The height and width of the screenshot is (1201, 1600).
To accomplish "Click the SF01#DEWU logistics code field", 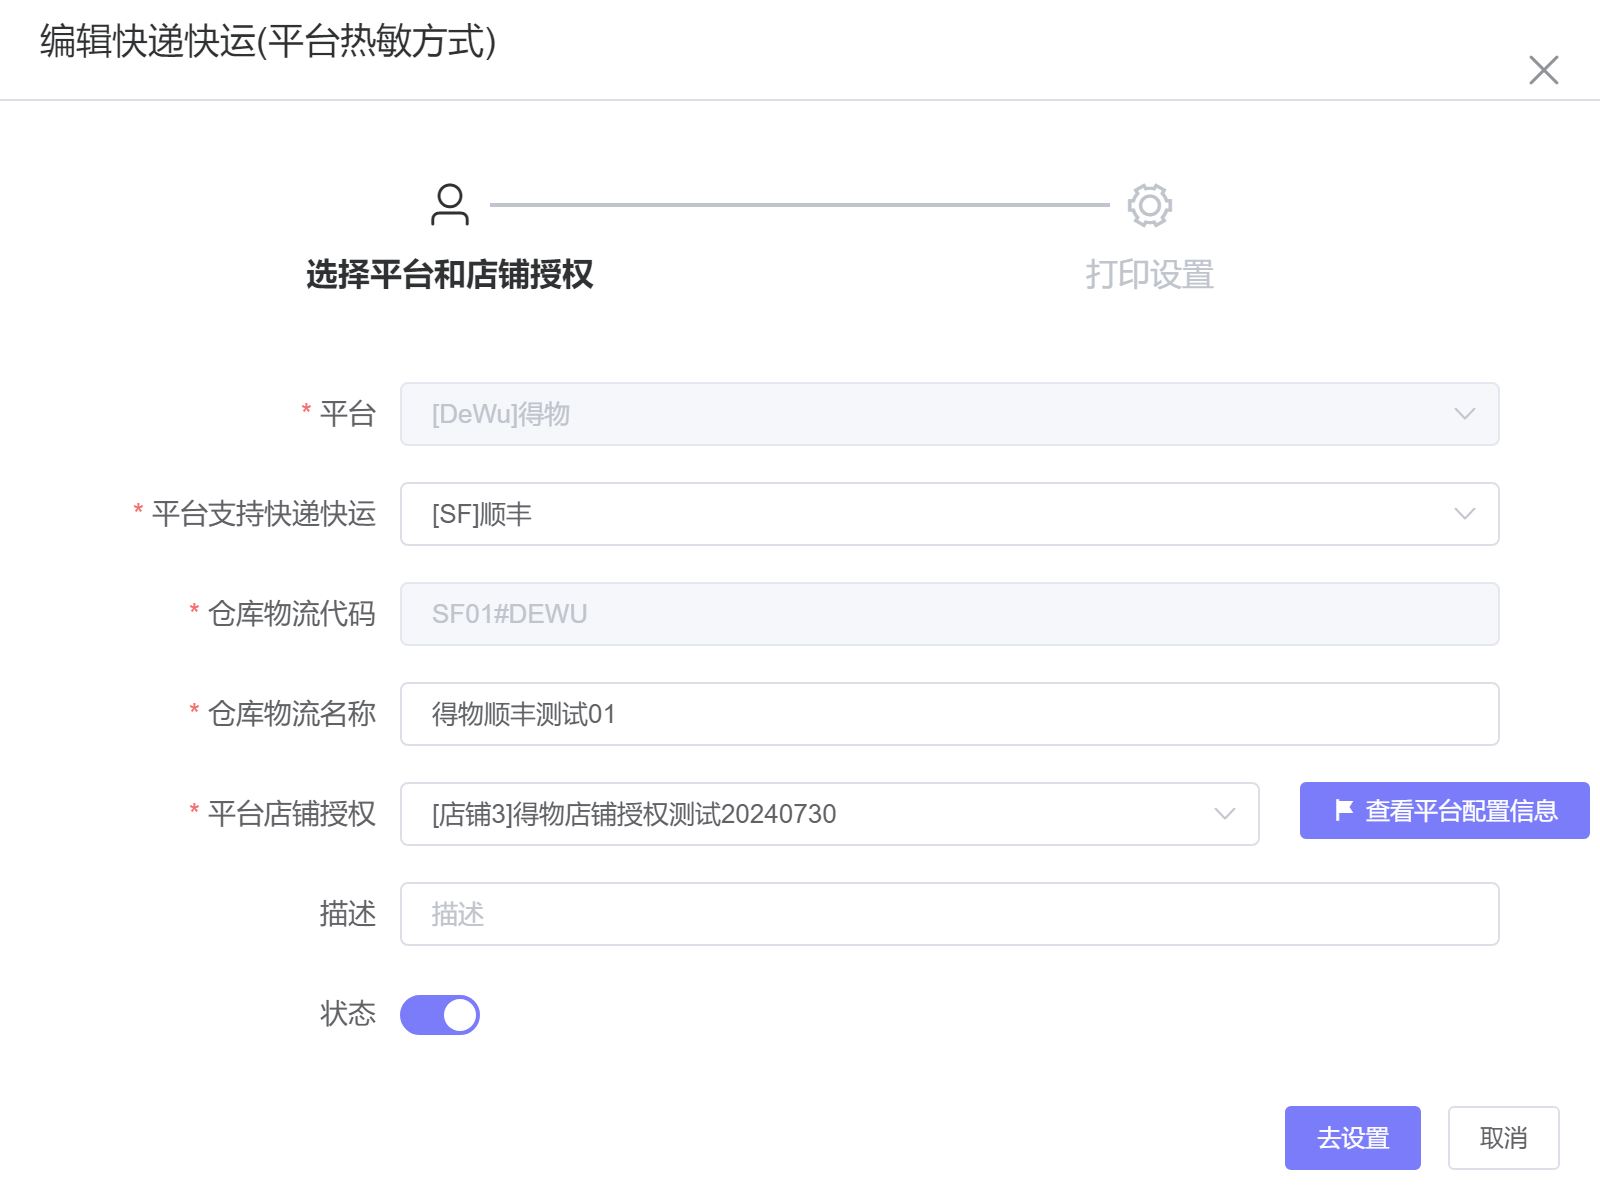I will 948,614.
